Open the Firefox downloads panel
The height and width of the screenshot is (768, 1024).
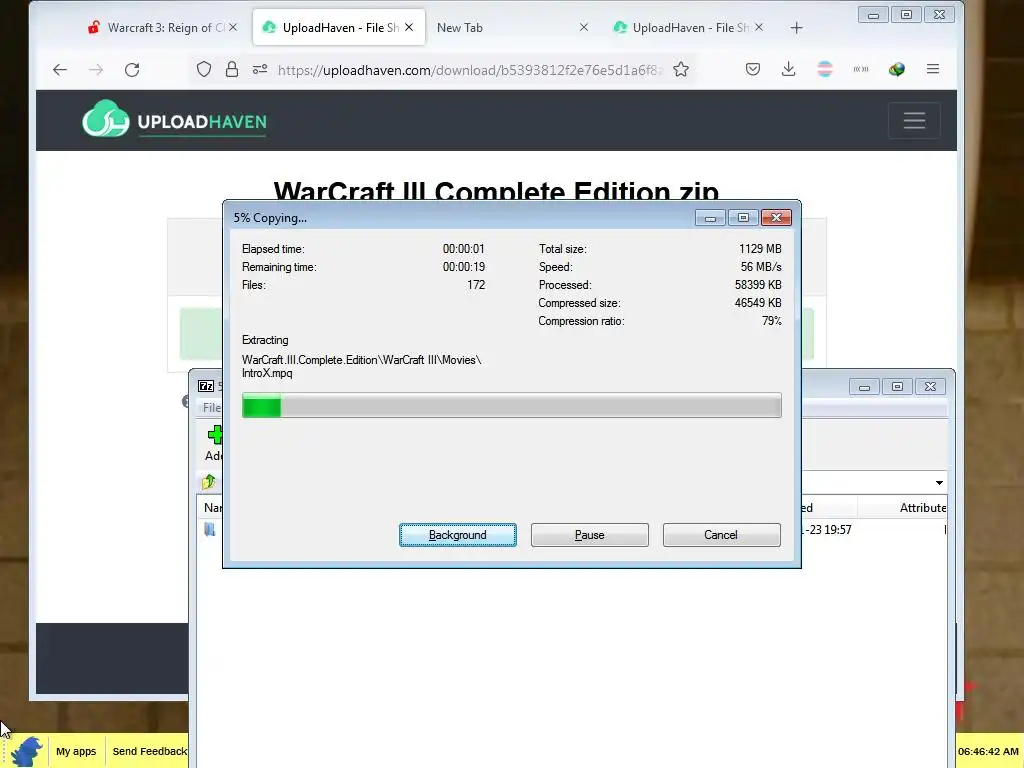click(789, 69)
